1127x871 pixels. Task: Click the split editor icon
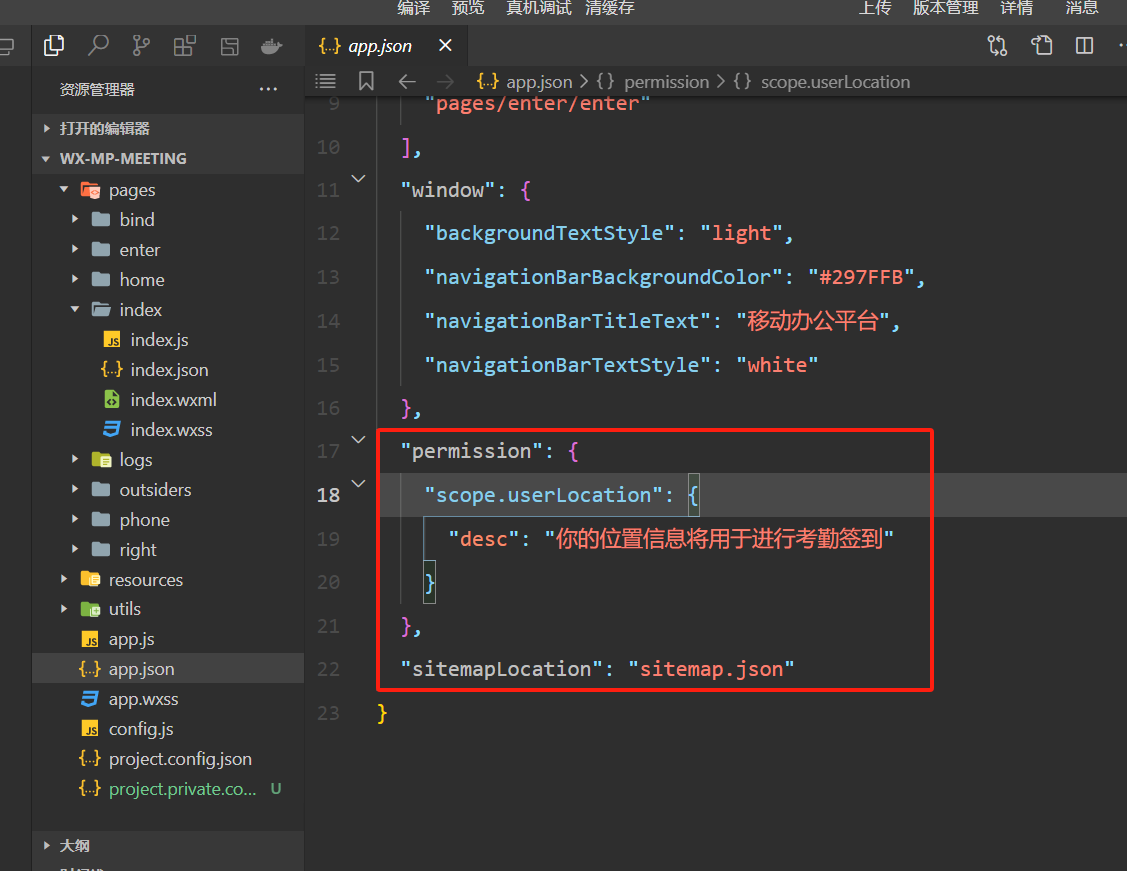point(1084,45)
